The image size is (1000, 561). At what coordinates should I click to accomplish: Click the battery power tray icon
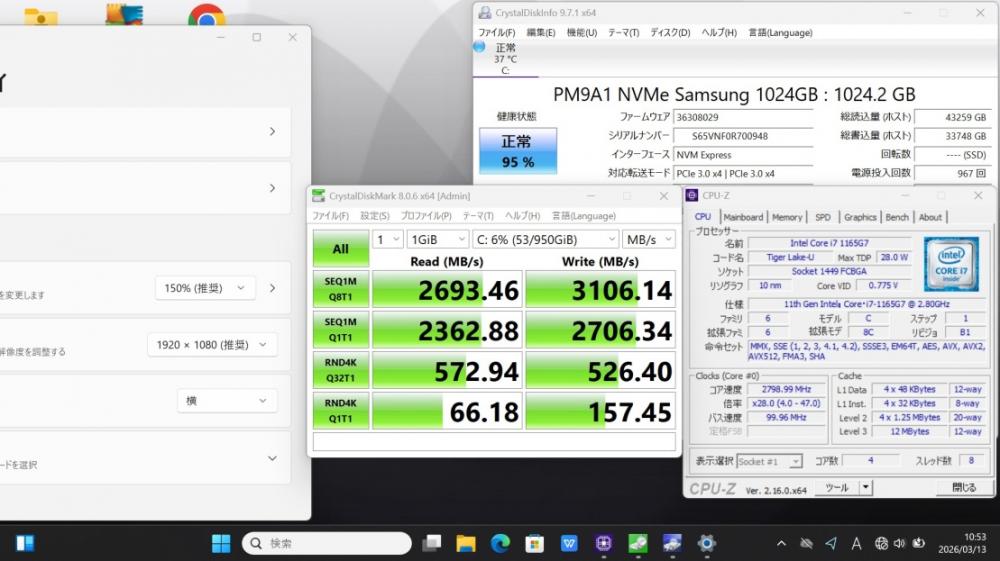tap(918, 543)
